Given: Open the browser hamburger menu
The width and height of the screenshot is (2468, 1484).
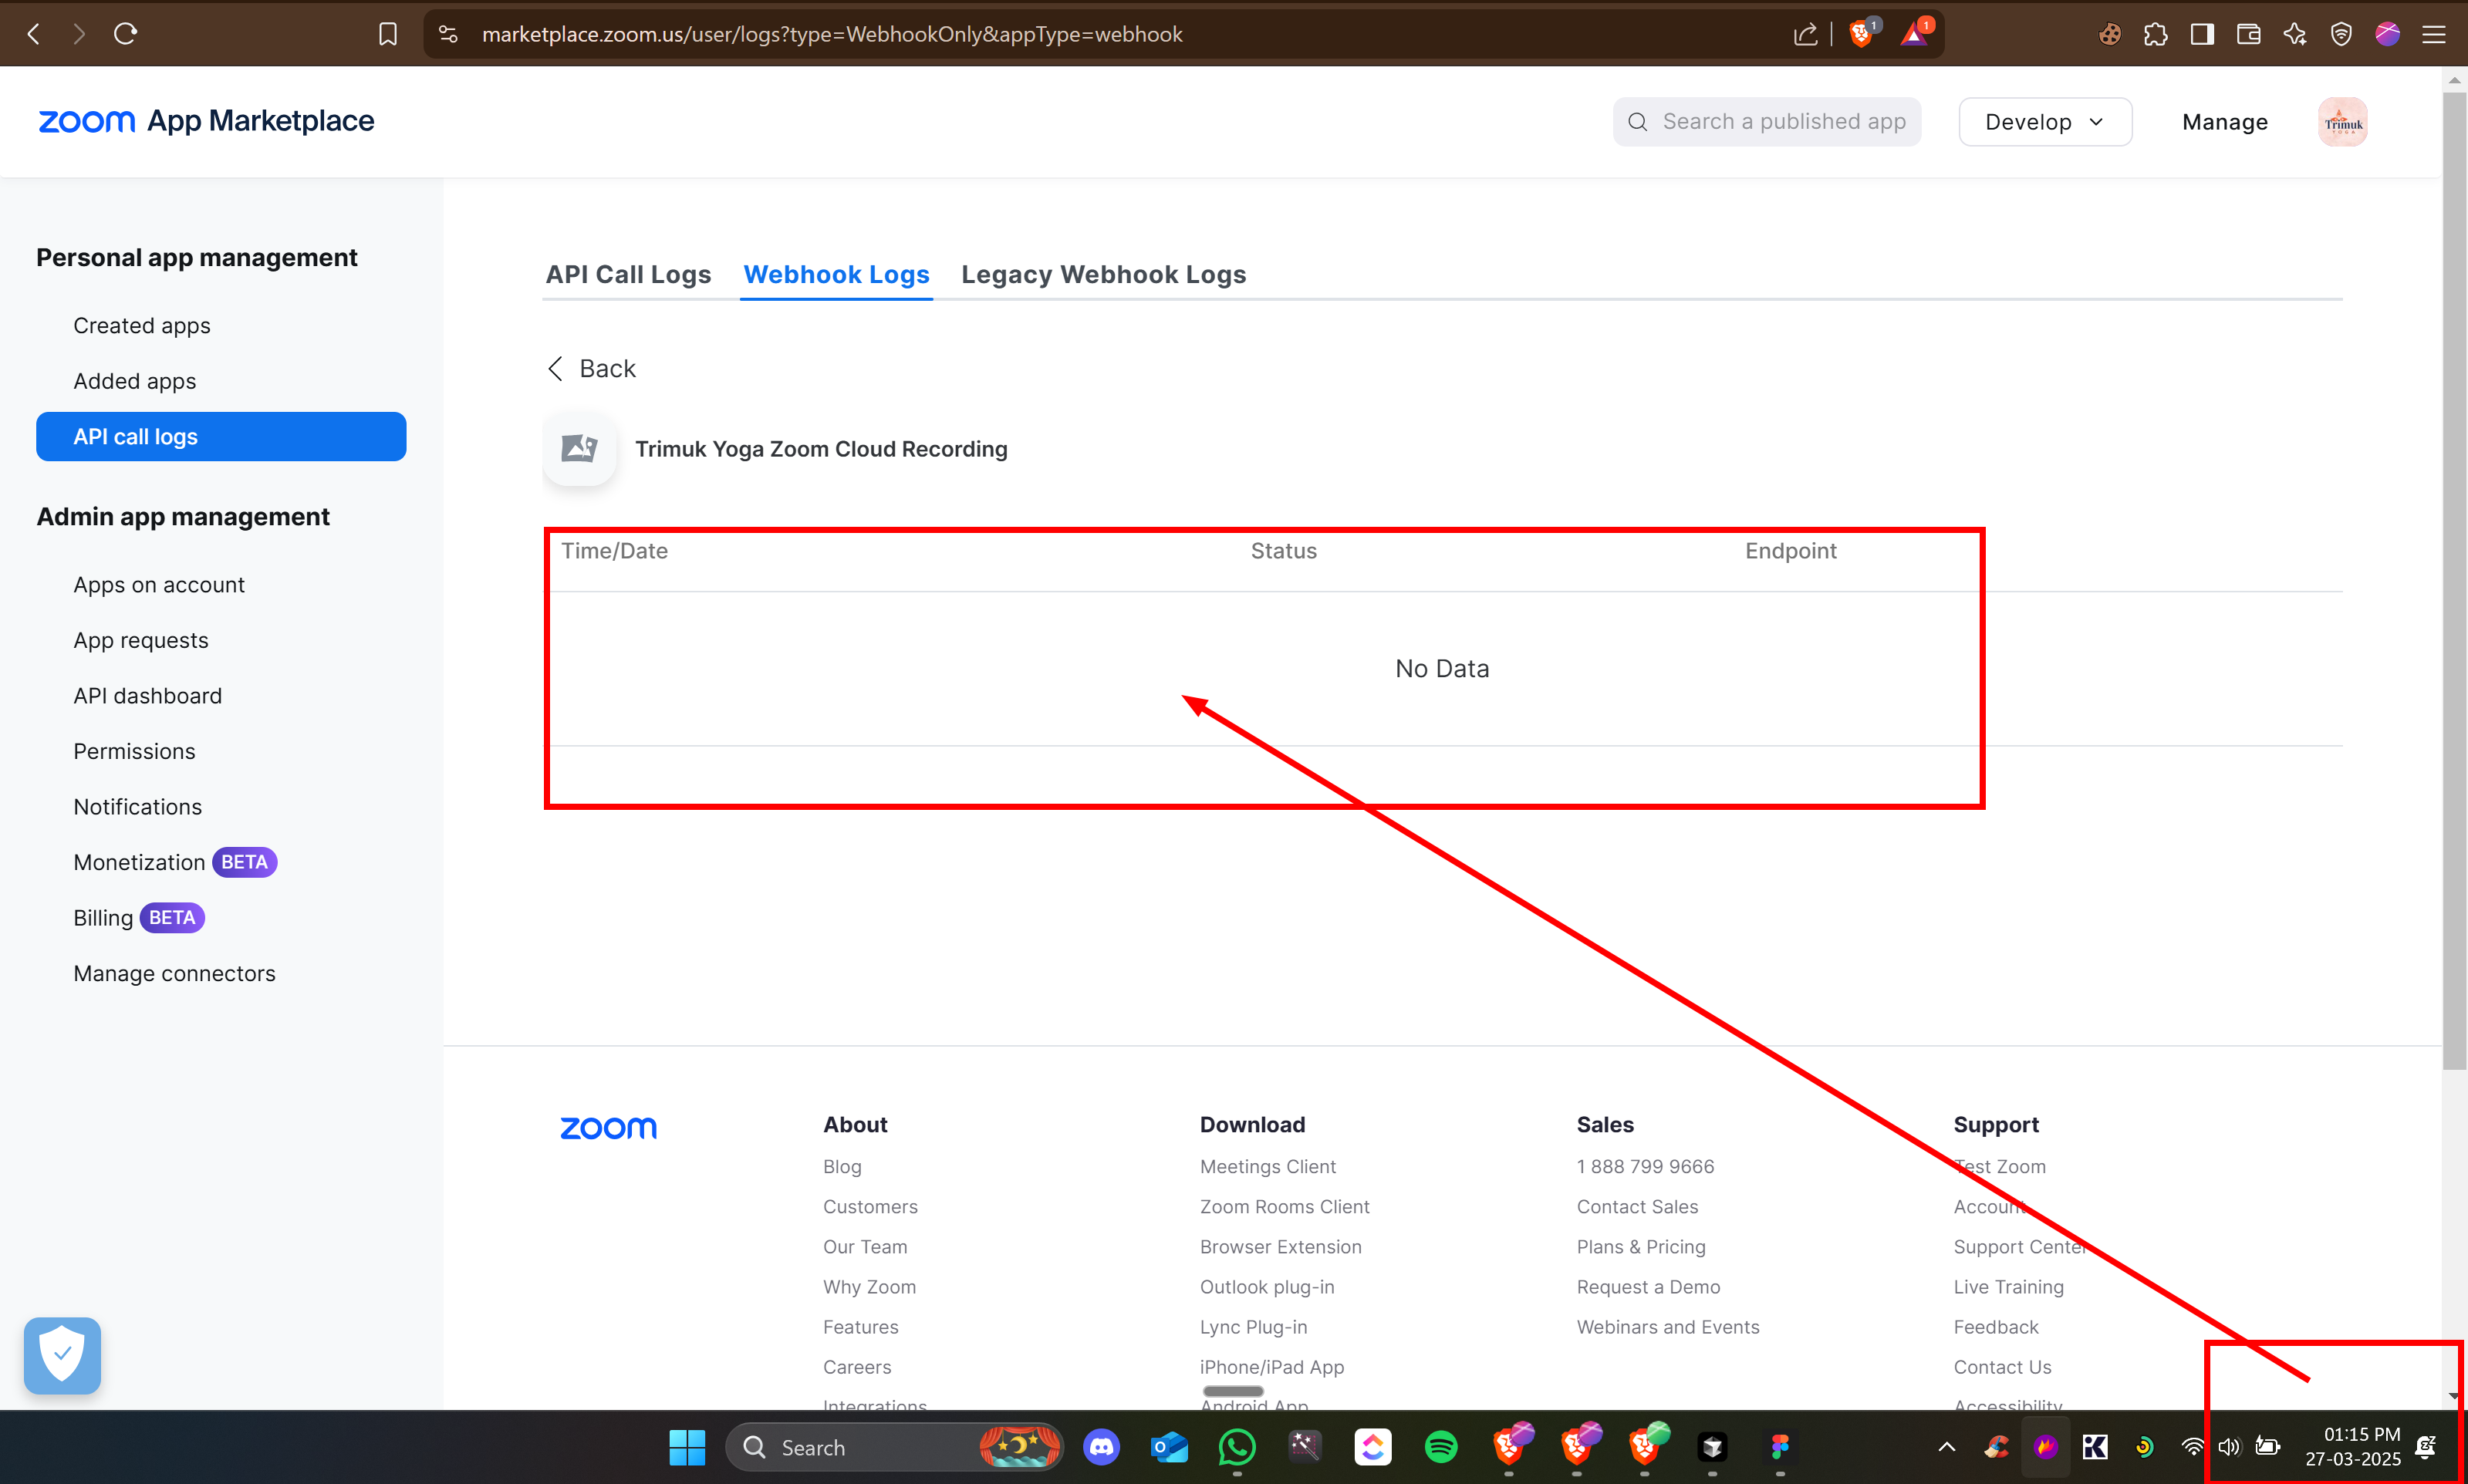Looking at the screenshot, I should pyautogui.click(x=2433, y=34).
